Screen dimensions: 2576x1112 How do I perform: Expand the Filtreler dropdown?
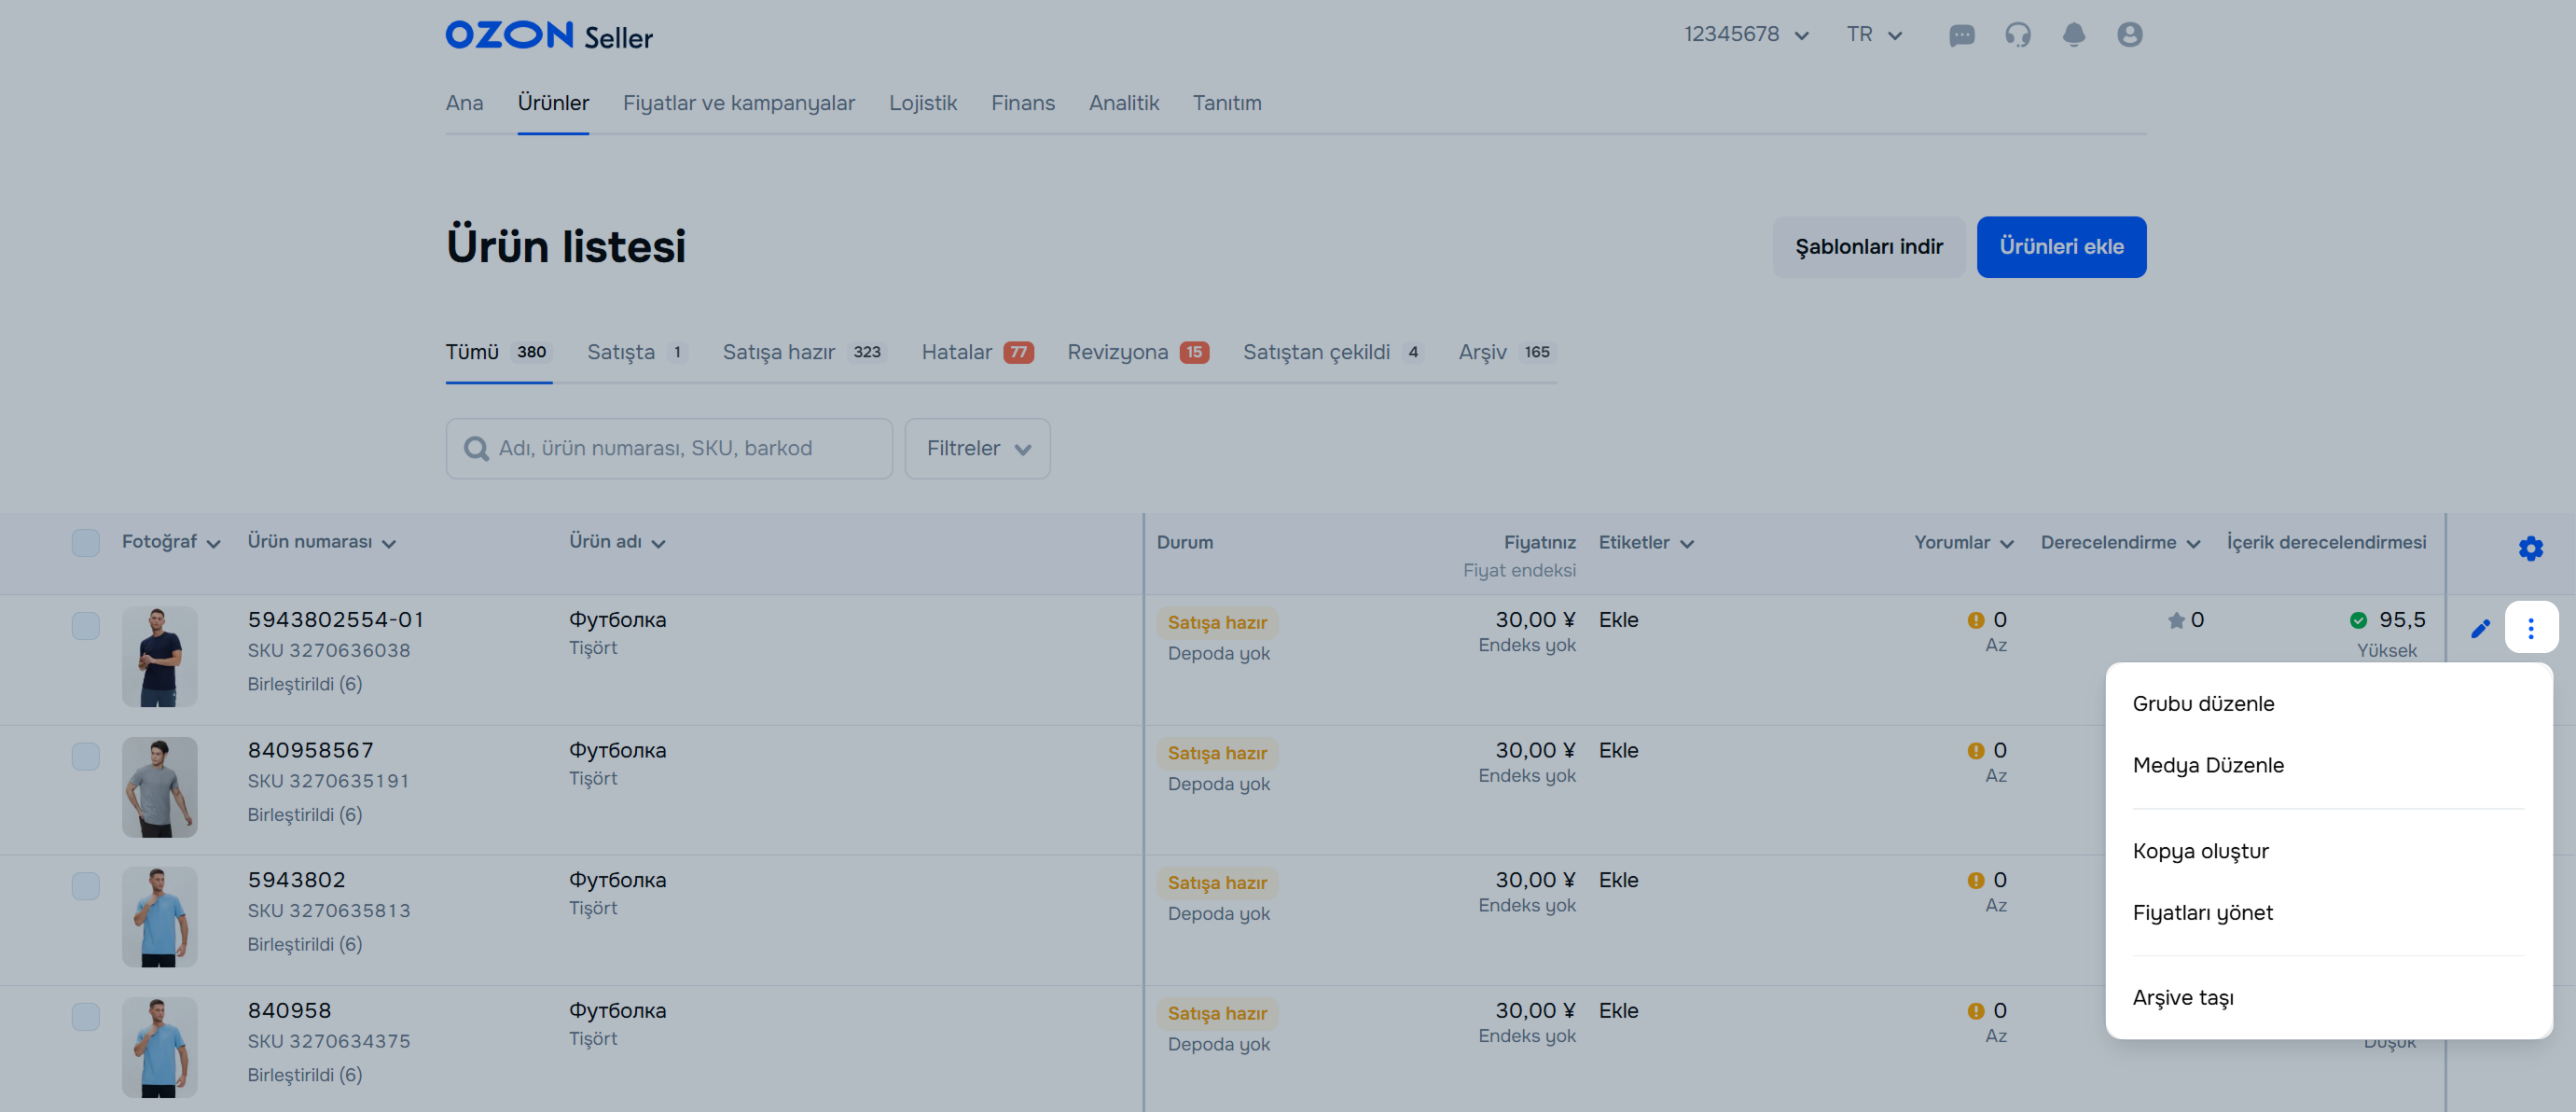pos(977,449)
